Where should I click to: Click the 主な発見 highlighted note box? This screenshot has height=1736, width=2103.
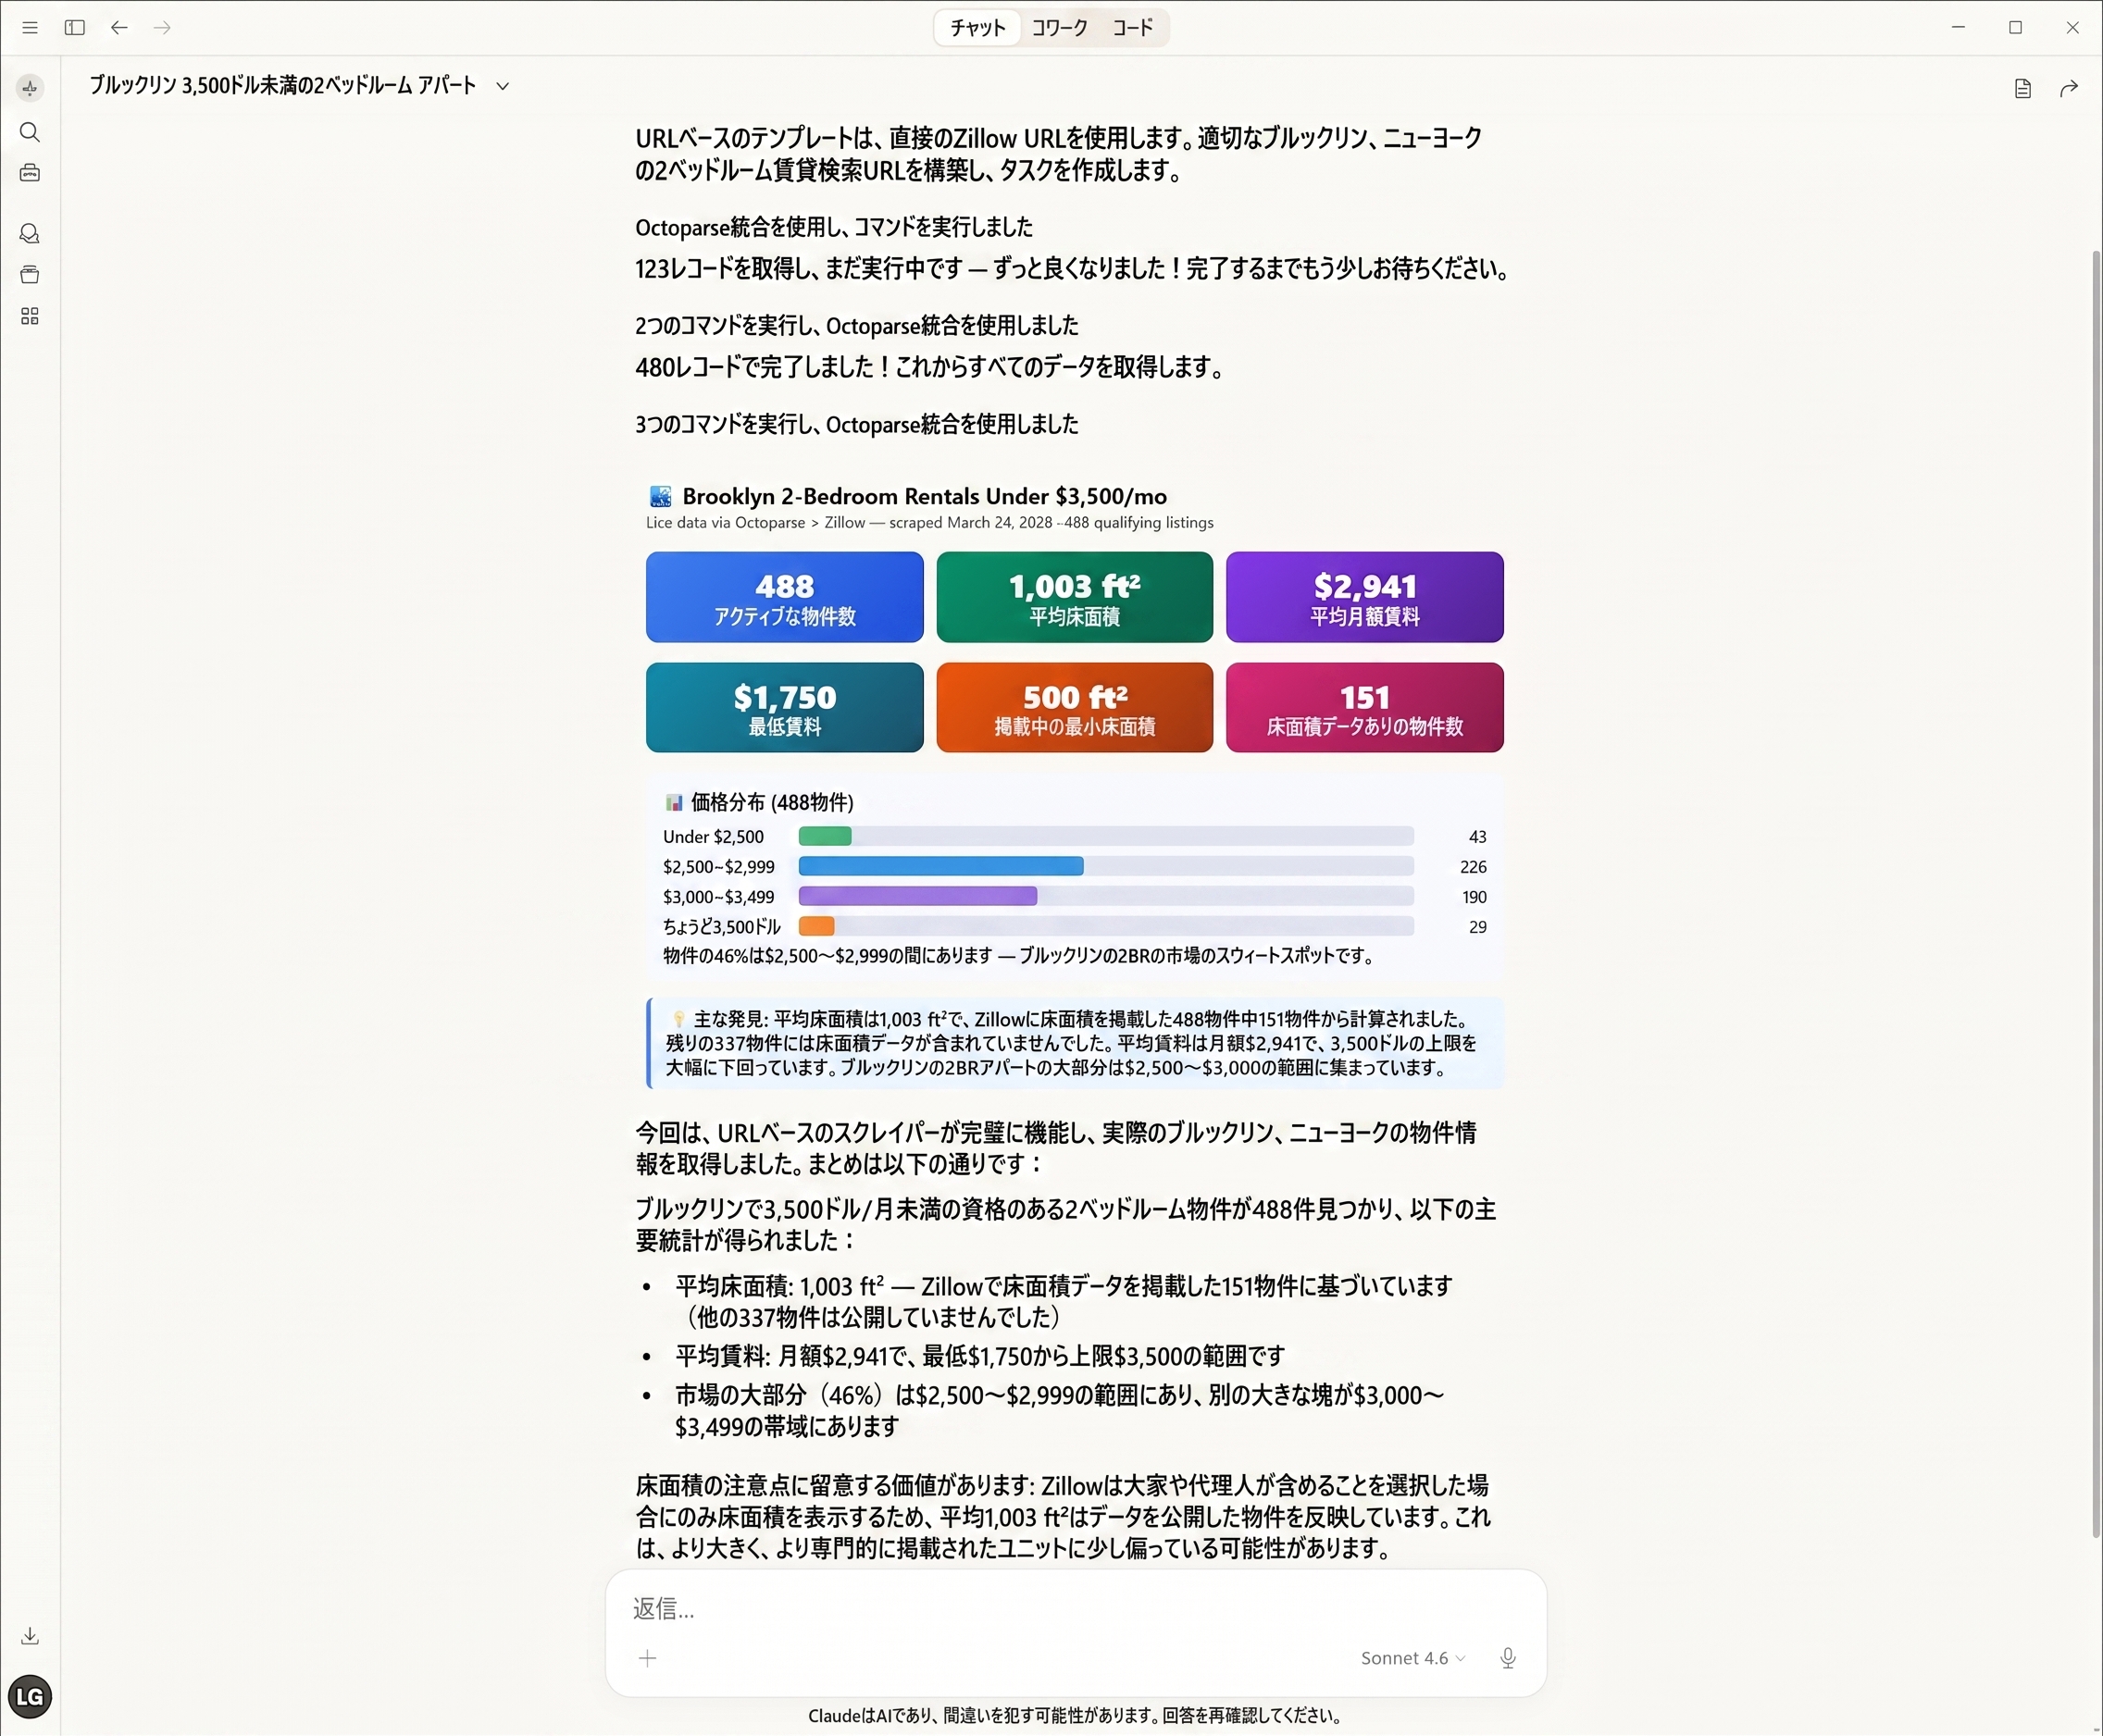tap(1075, 1043)
